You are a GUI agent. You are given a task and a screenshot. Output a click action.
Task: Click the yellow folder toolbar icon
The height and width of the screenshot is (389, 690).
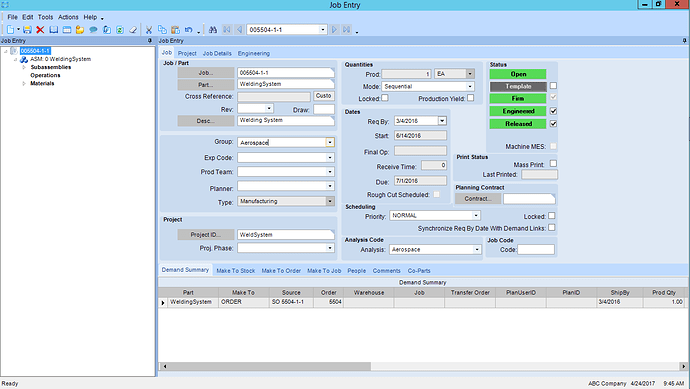point(80,29)
